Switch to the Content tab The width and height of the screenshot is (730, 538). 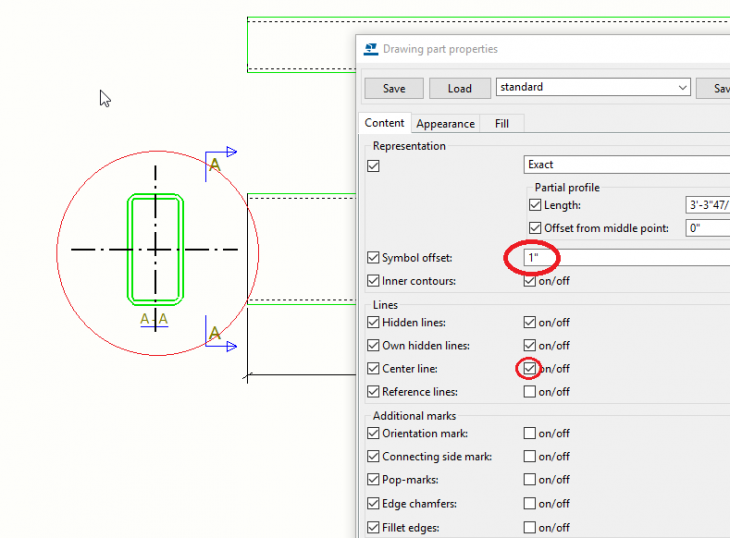(385, 123)
